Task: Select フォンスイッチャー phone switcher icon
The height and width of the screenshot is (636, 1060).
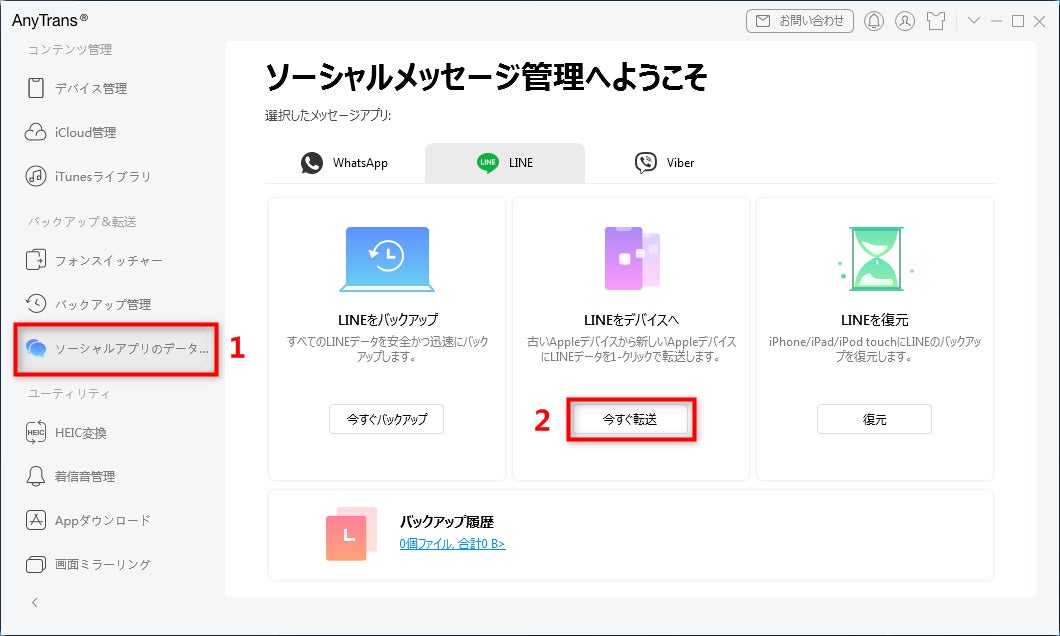Action: [x=35, y=260]
